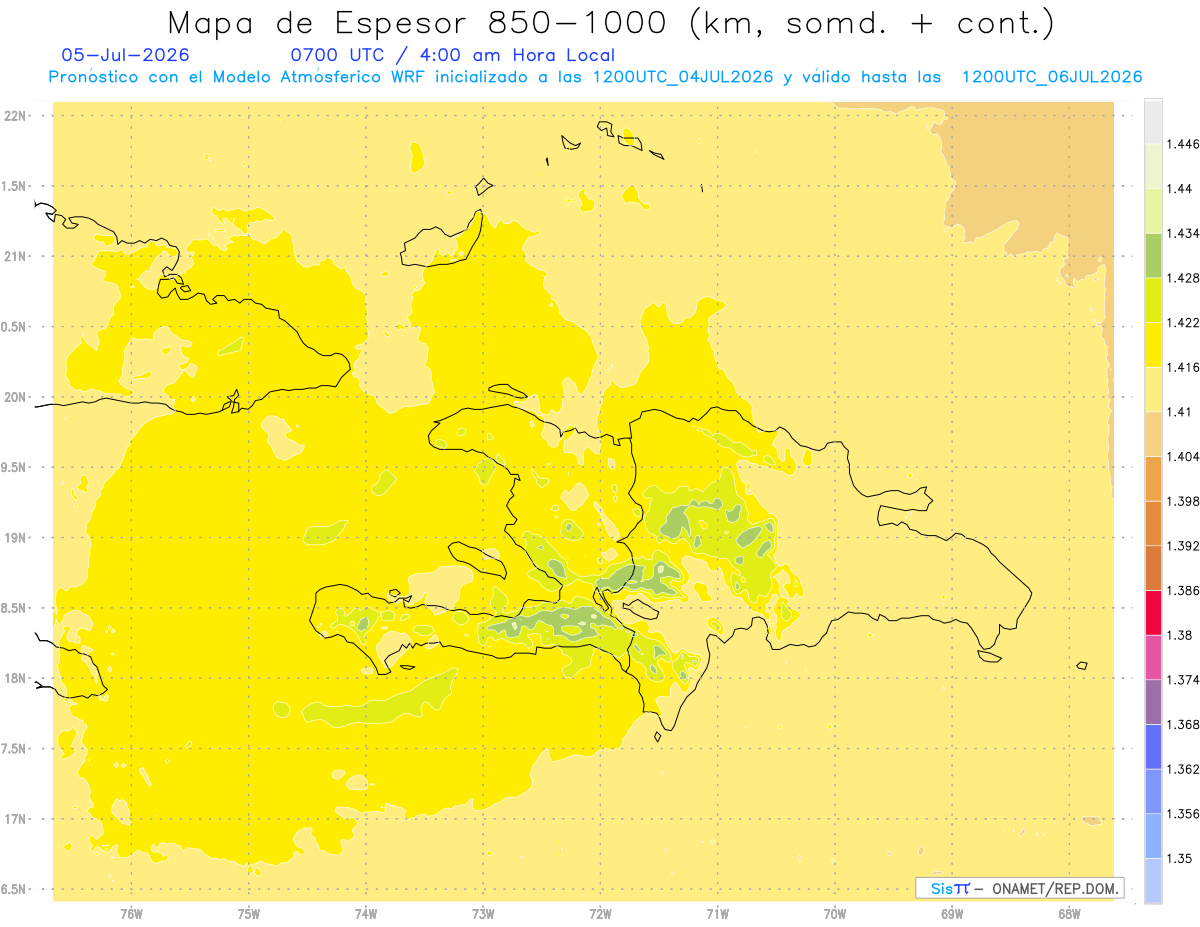Click the legend value '1.41'
This screenshot has height=927, width=1200.
tap(1178, 412)
